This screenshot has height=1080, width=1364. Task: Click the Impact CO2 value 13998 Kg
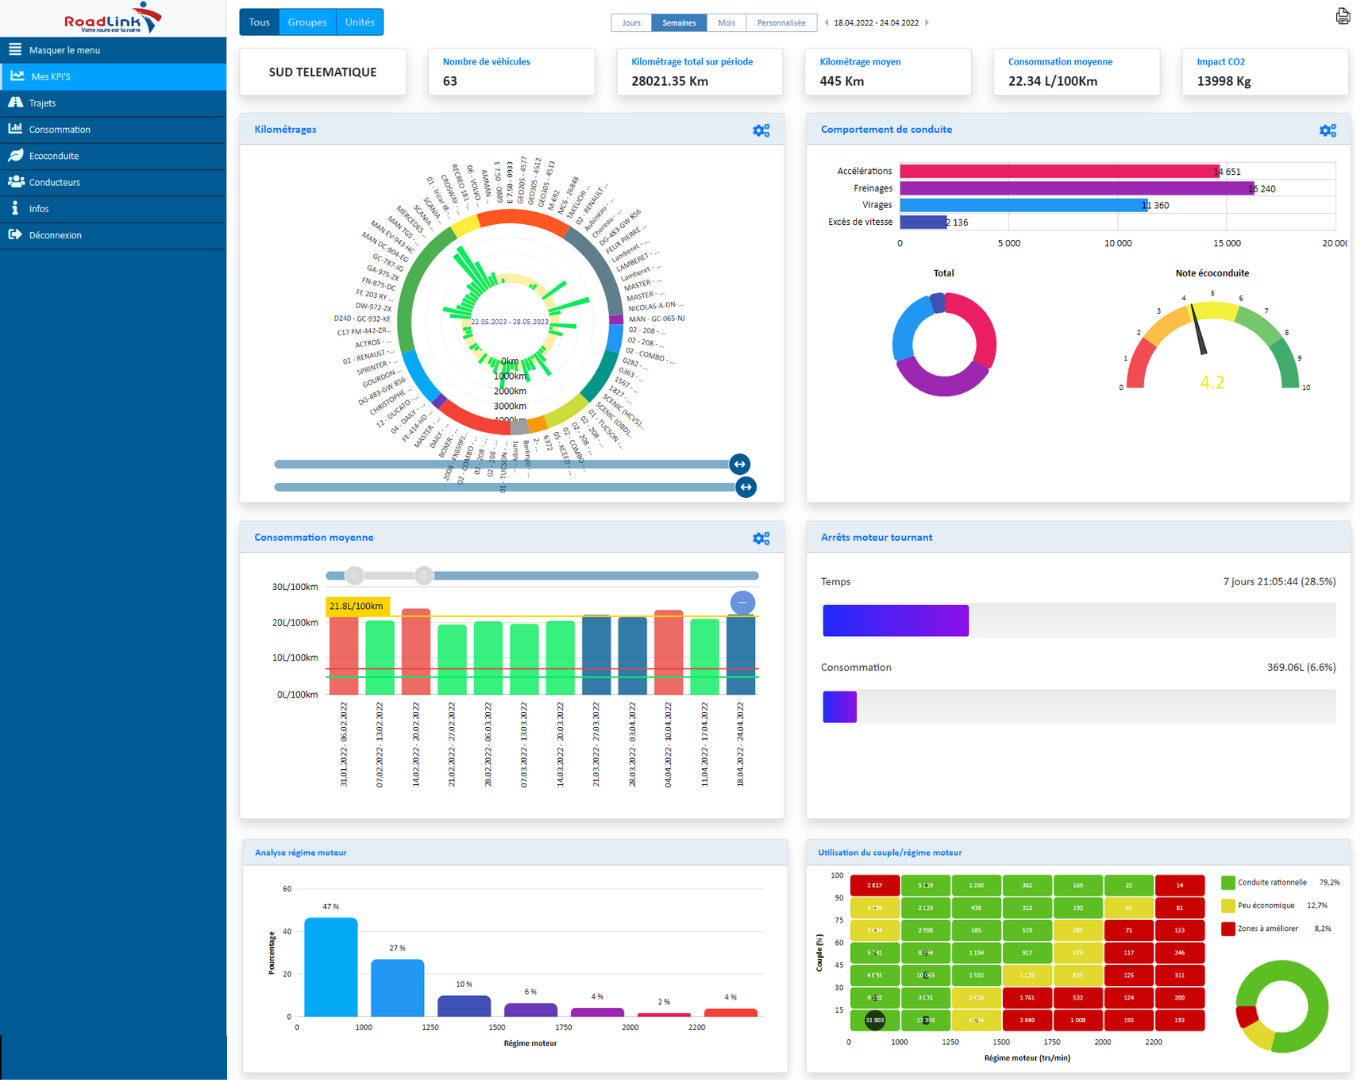(x=1224, y=81)
